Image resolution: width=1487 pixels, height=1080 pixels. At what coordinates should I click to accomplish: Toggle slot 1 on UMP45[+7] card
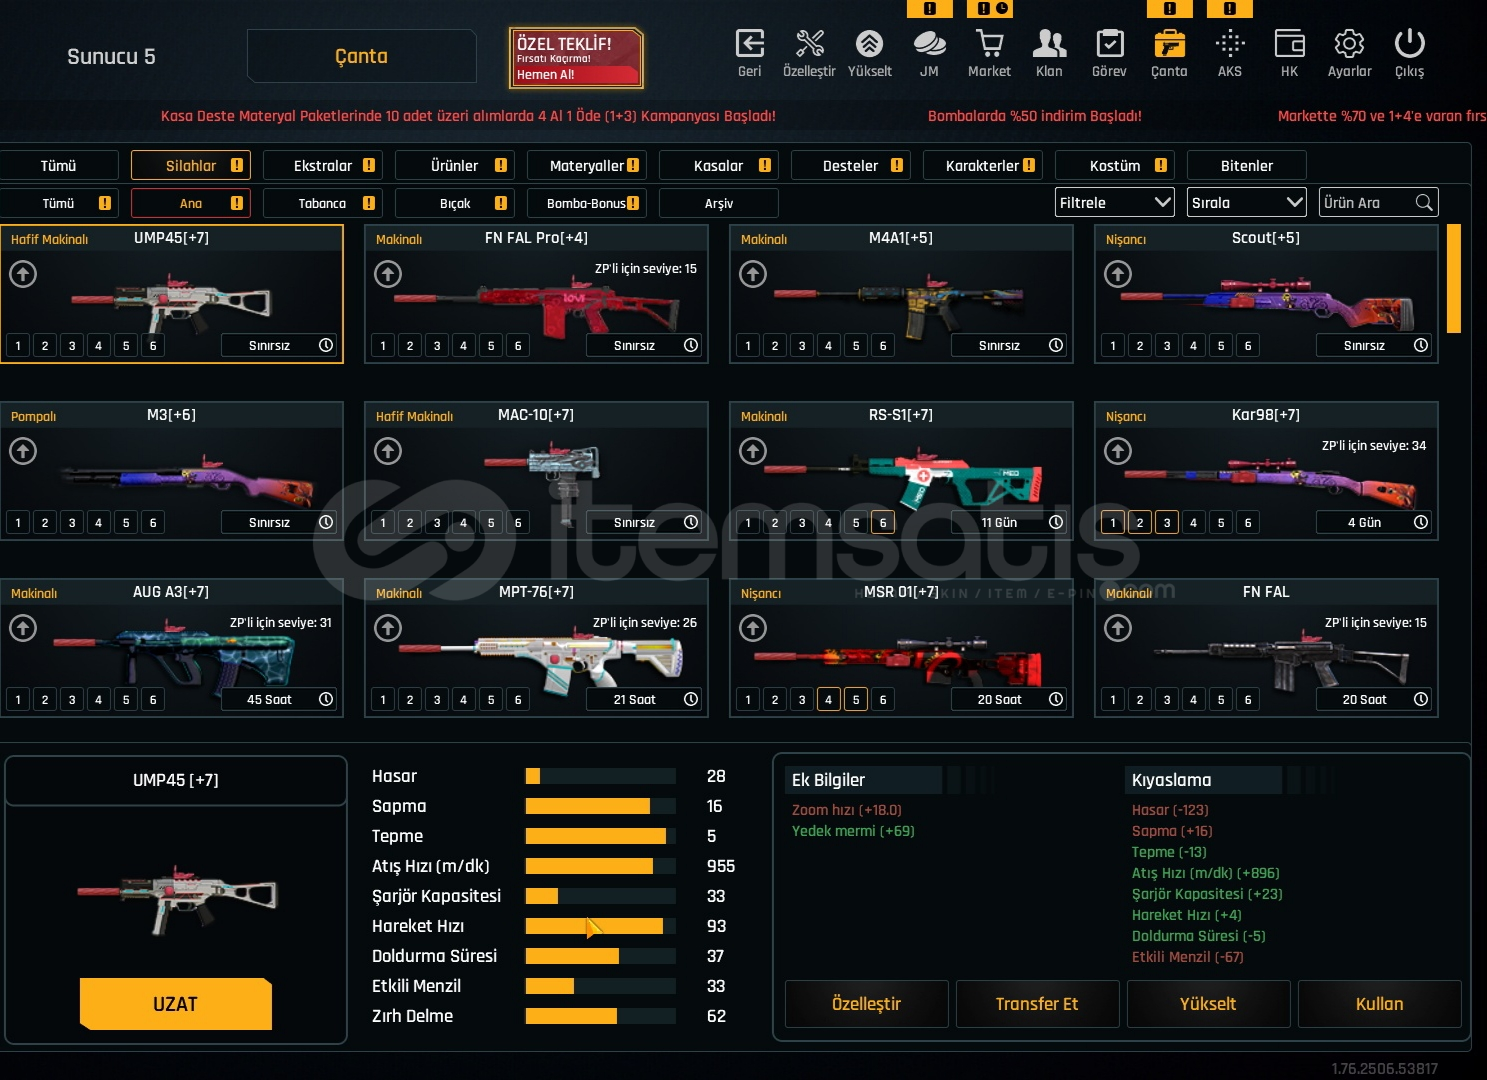pyautogui.click(x=18, y=345)
